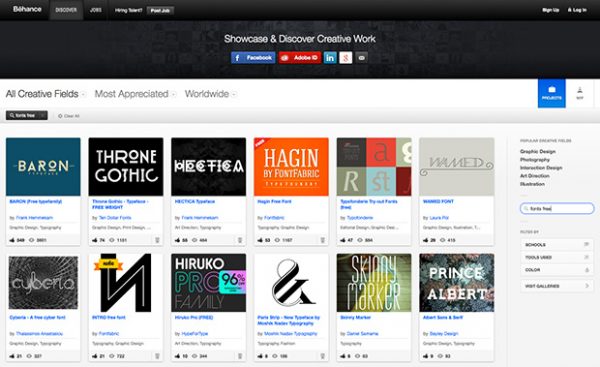Click the tools icon on HECTICA card
Viewport: 600px width, 367px height.
tap(240, 240)
